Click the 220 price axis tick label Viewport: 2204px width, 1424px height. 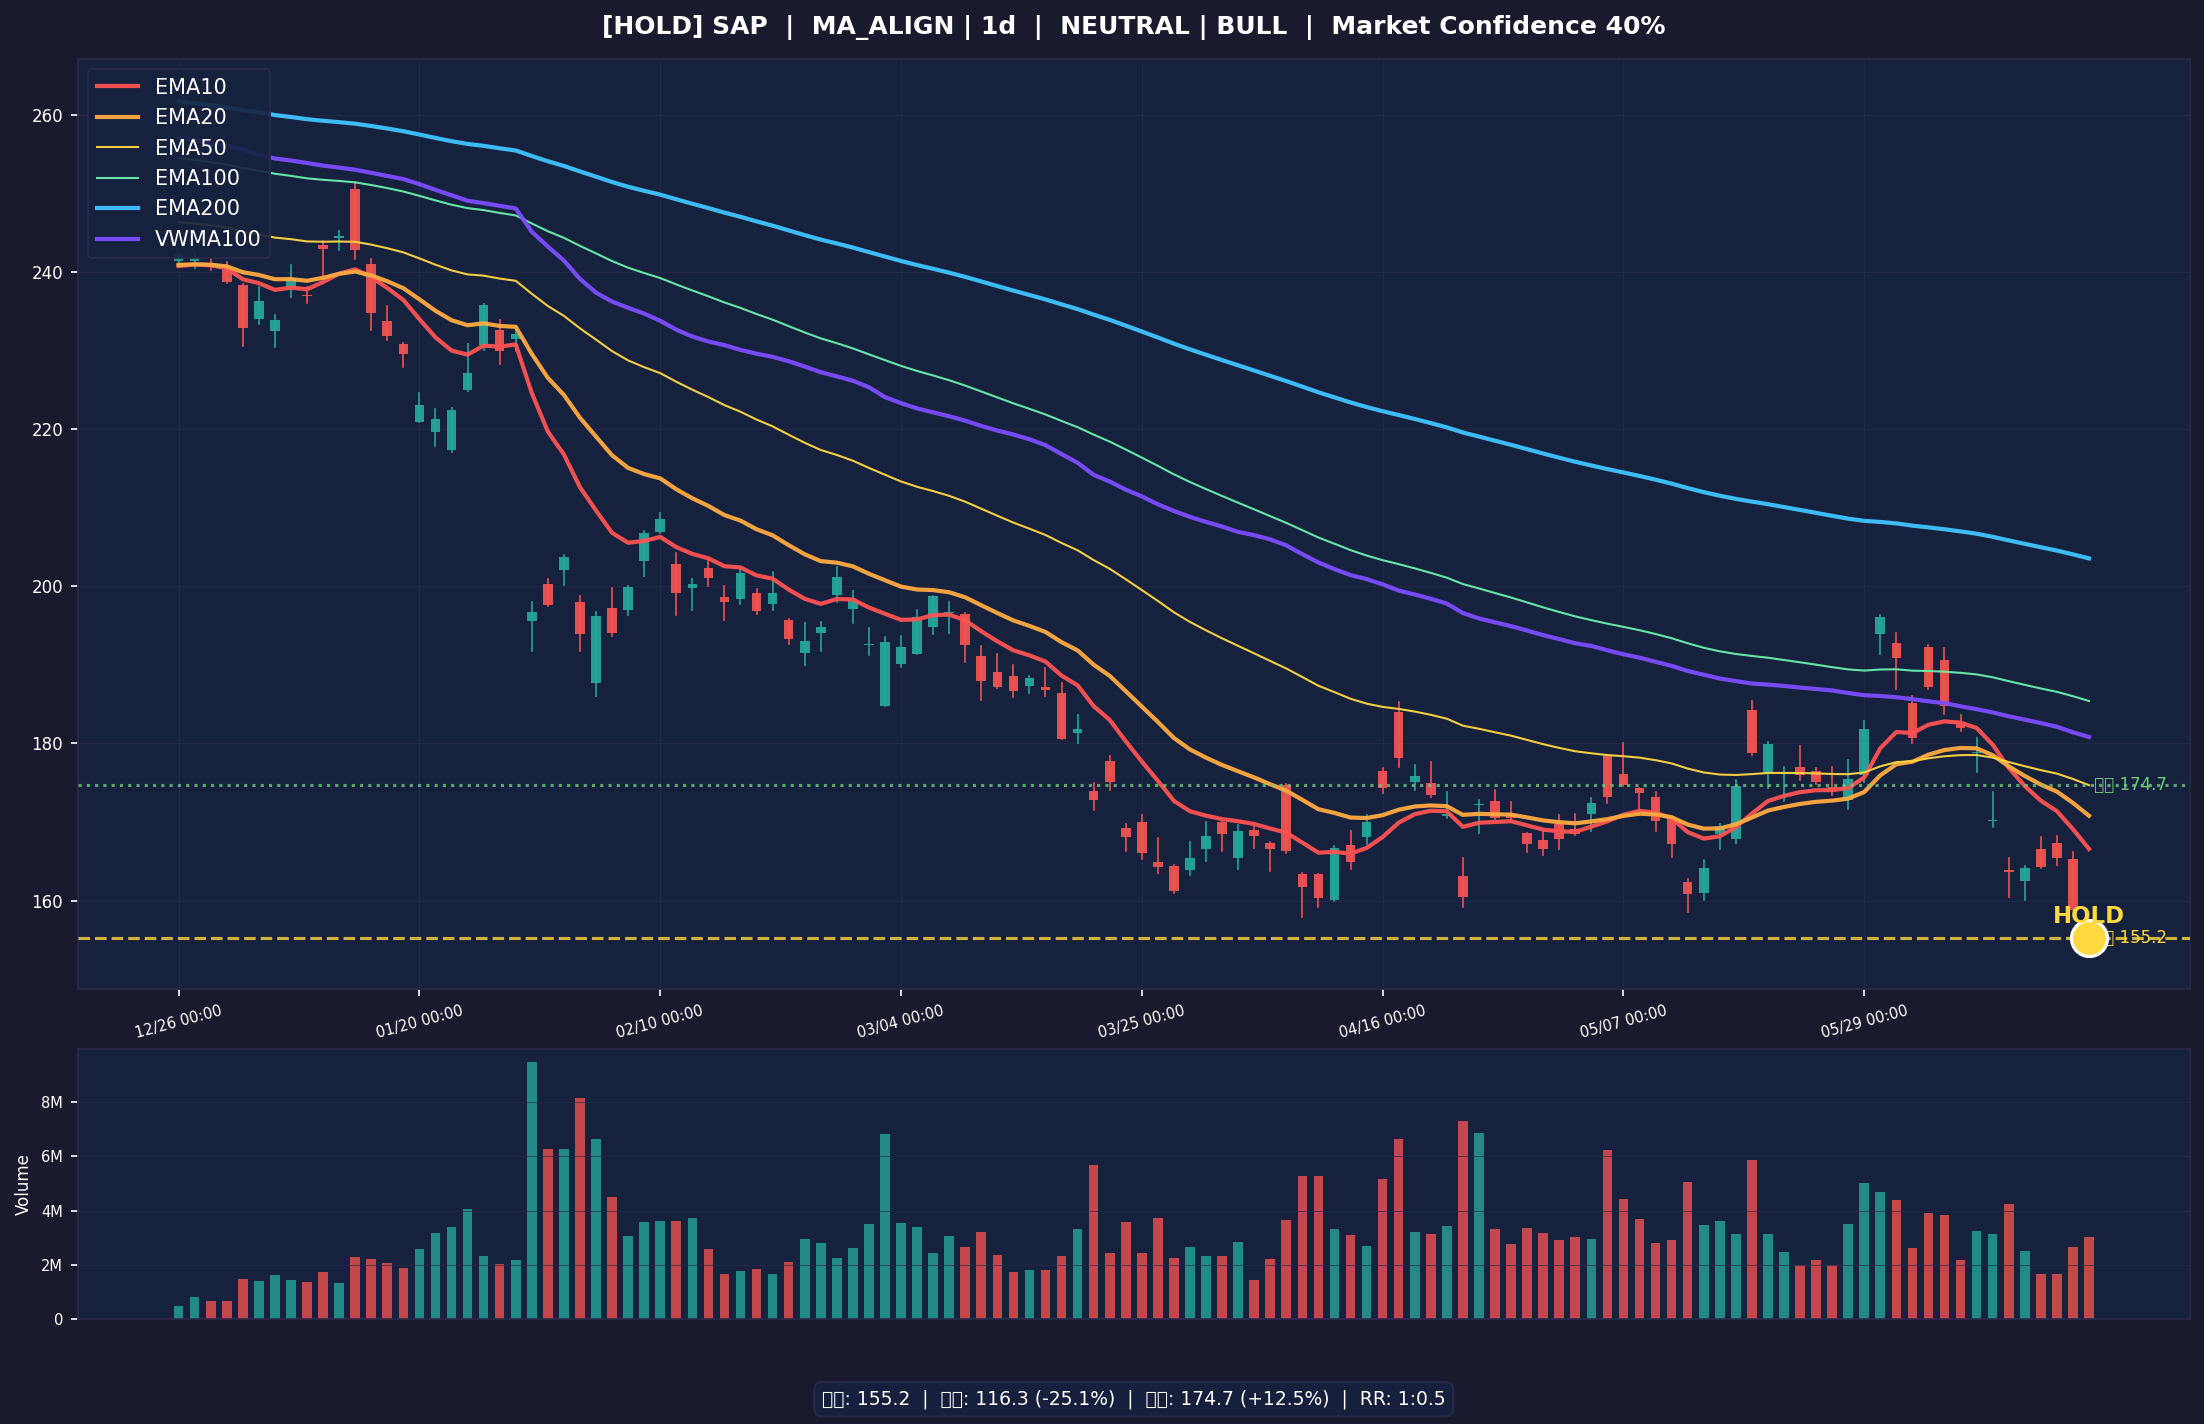pyautogui.click(x=48, y=430)
